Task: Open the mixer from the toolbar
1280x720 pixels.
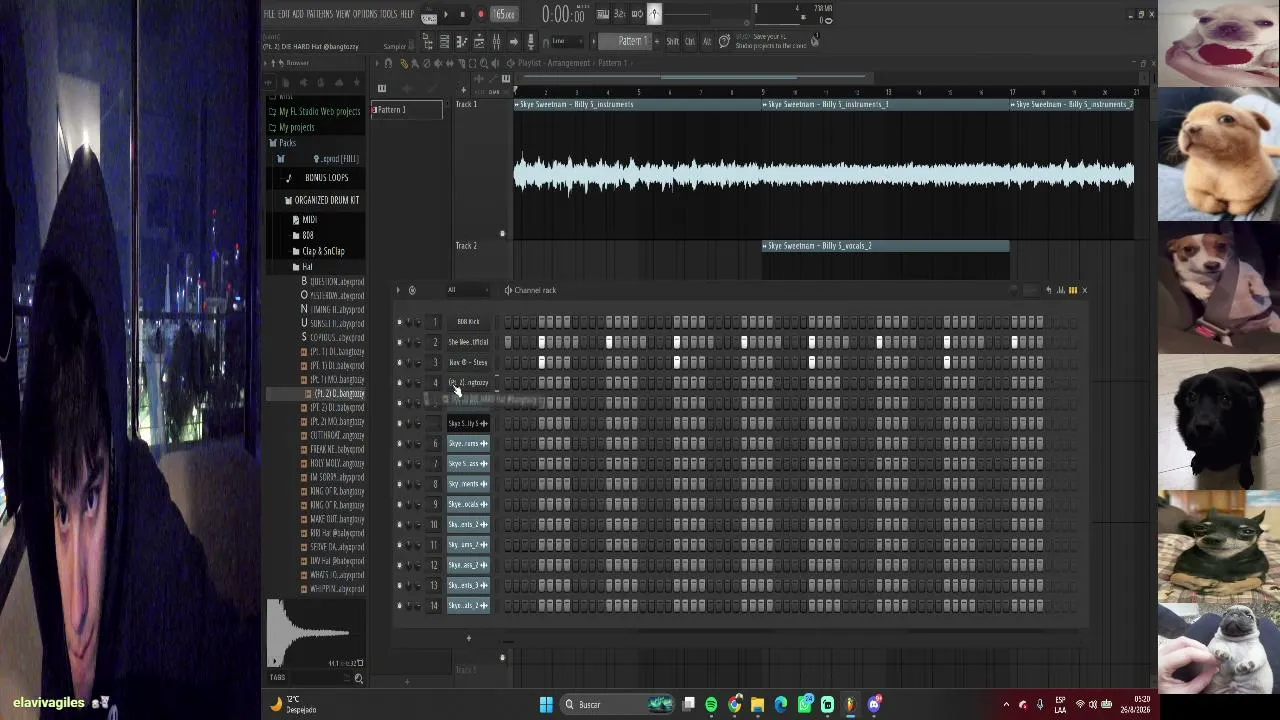Action: pos(496,41)
